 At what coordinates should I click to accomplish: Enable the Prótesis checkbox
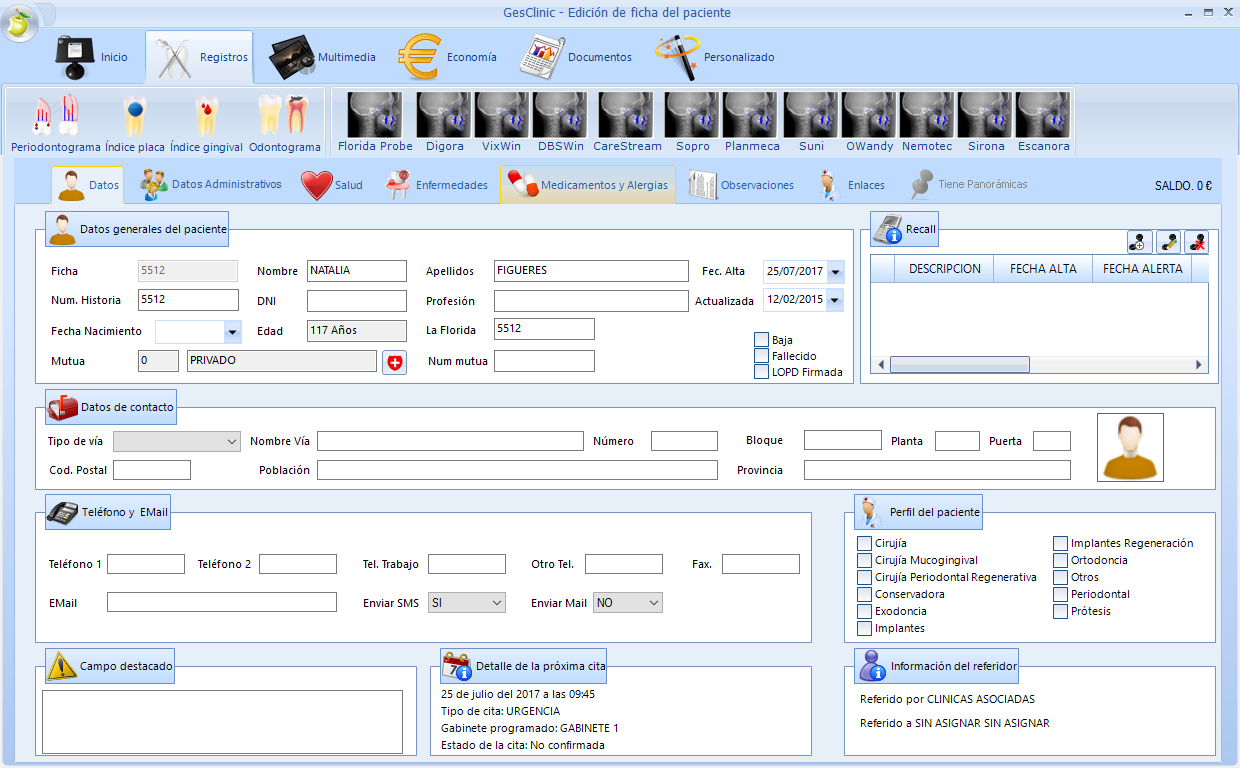tap(1061, 611)
